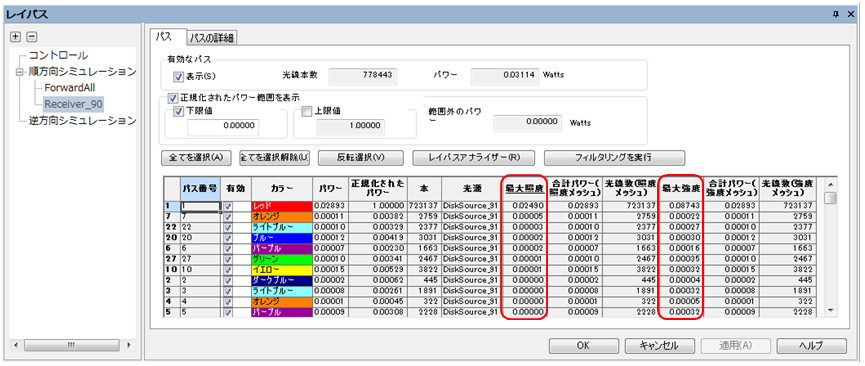This screenshot has height=366, width=865.
Task: Uncheck the 下限値 checkbox
Action: (x=177, y=111)
